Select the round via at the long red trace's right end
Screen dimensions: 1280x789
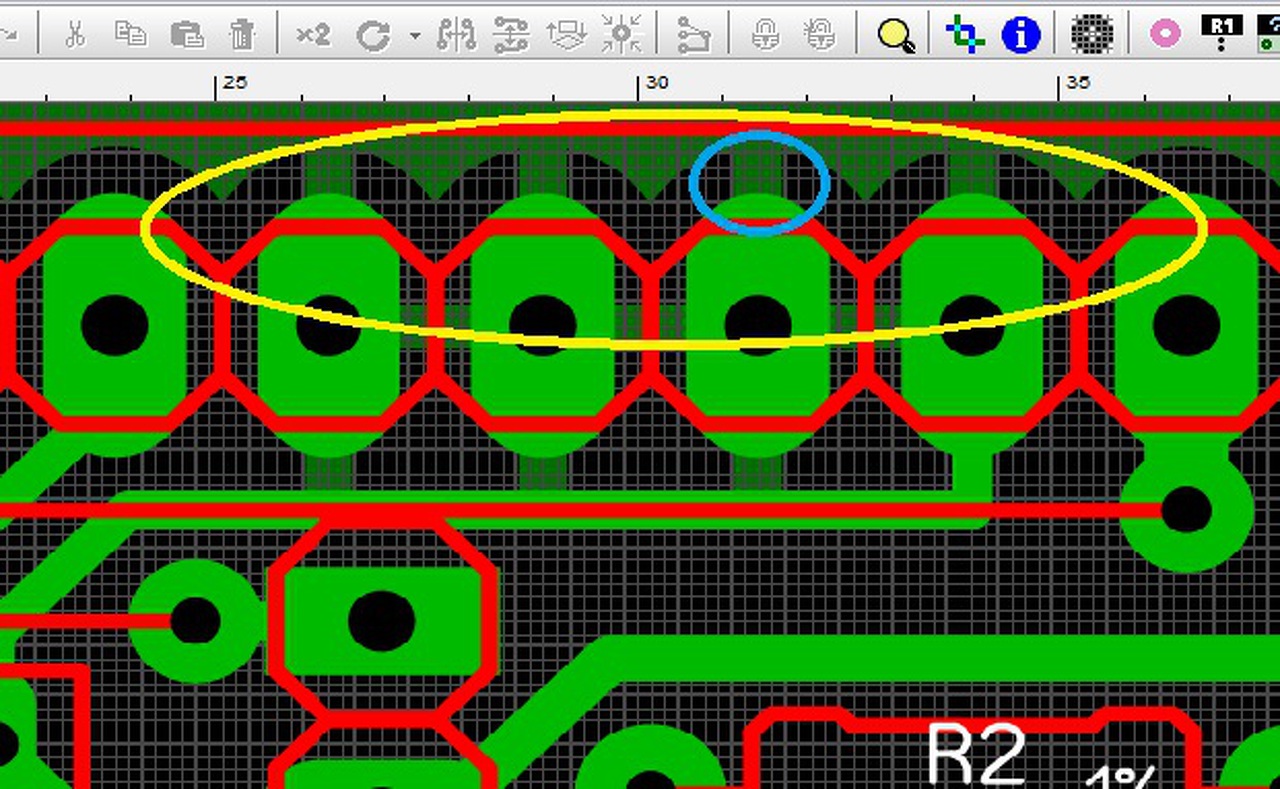click(x=1186, y=509)
